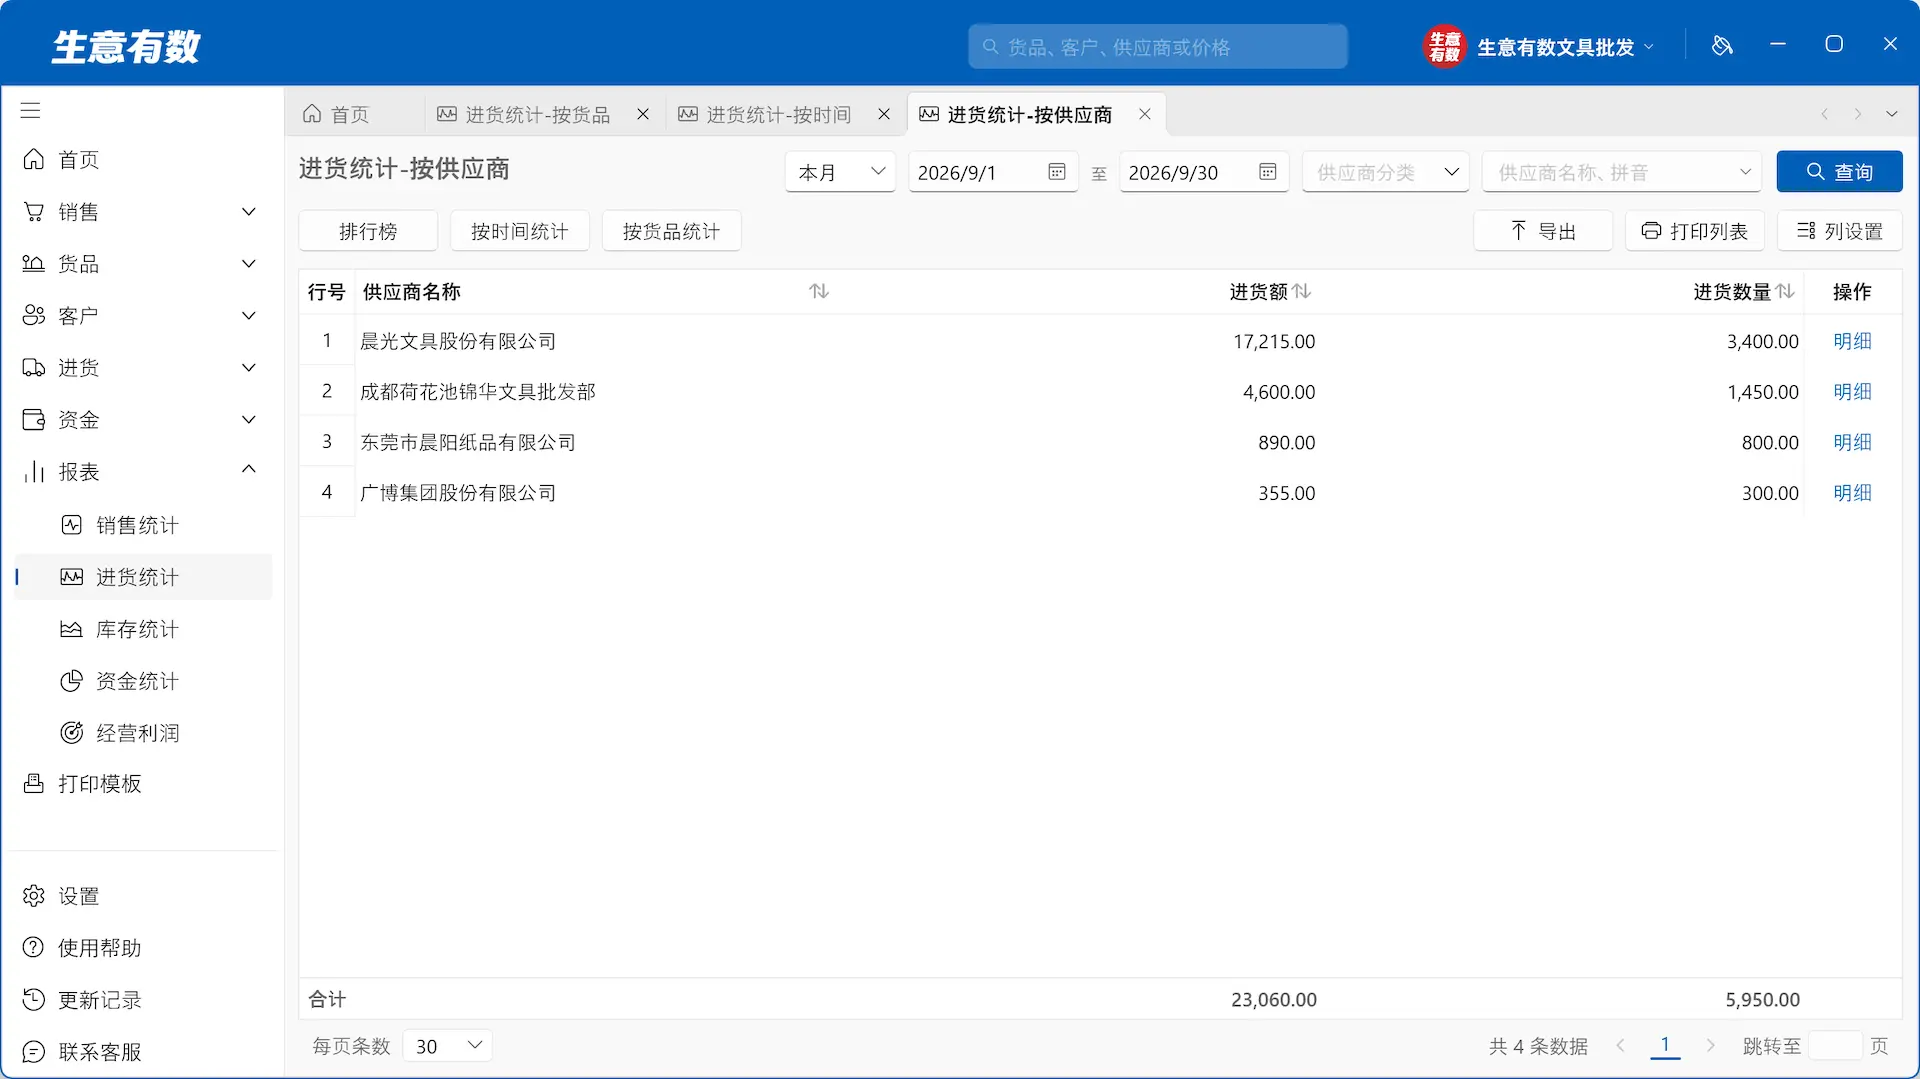Open 明细 for 晨光文具股份有限公司
The image size is (1920, 1079).
1852,341
